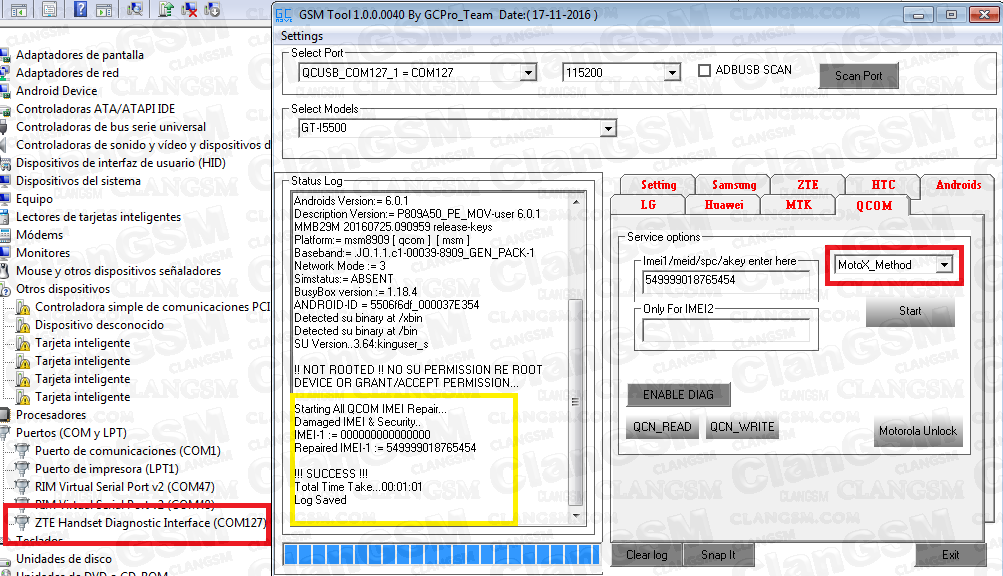This screenshot has width=1003, height=576.
Task: Switch to the ZTE tab
Action: [x=808, y=185]
